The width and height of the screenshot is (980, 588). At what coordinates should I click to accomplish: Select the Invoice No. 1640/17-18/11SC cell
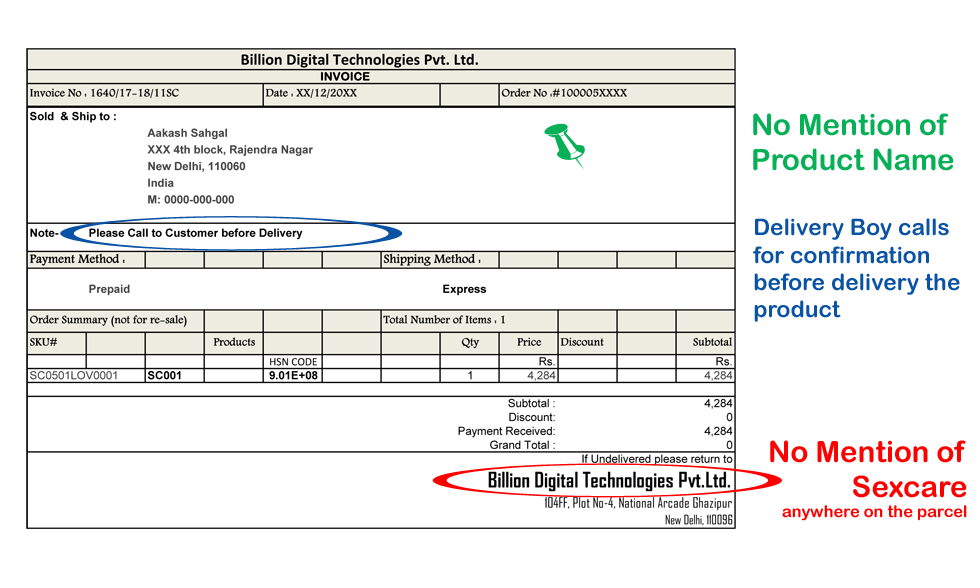point(104,93)
